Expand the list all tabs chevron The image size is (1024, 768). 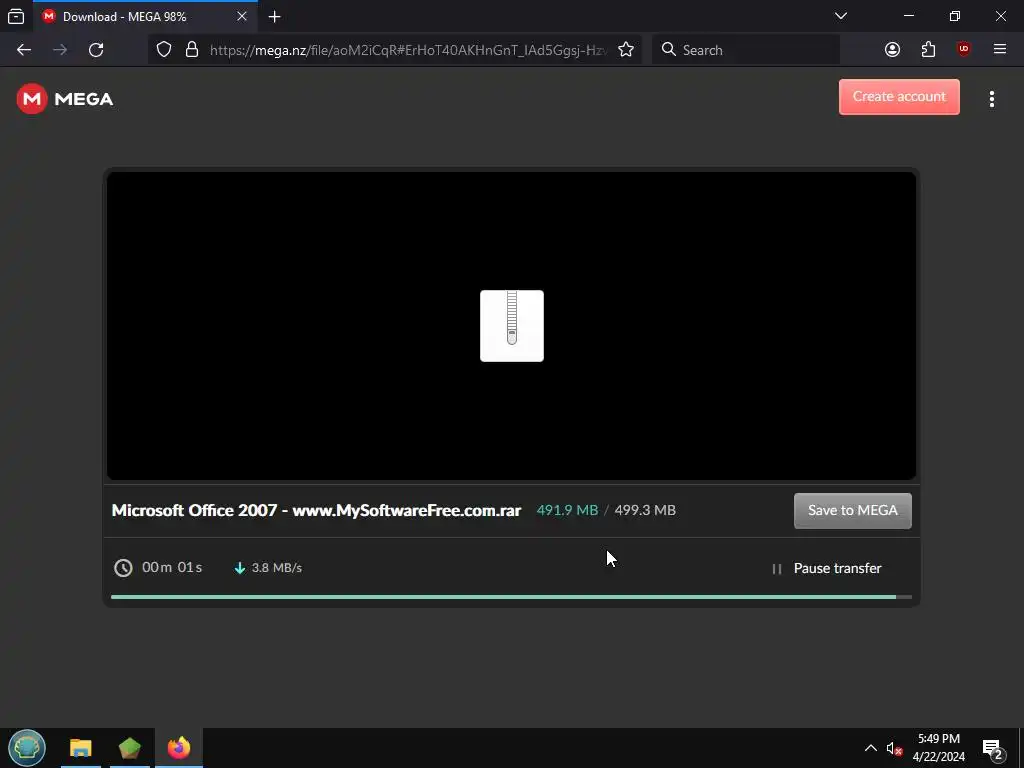click(x=840, y=16)
